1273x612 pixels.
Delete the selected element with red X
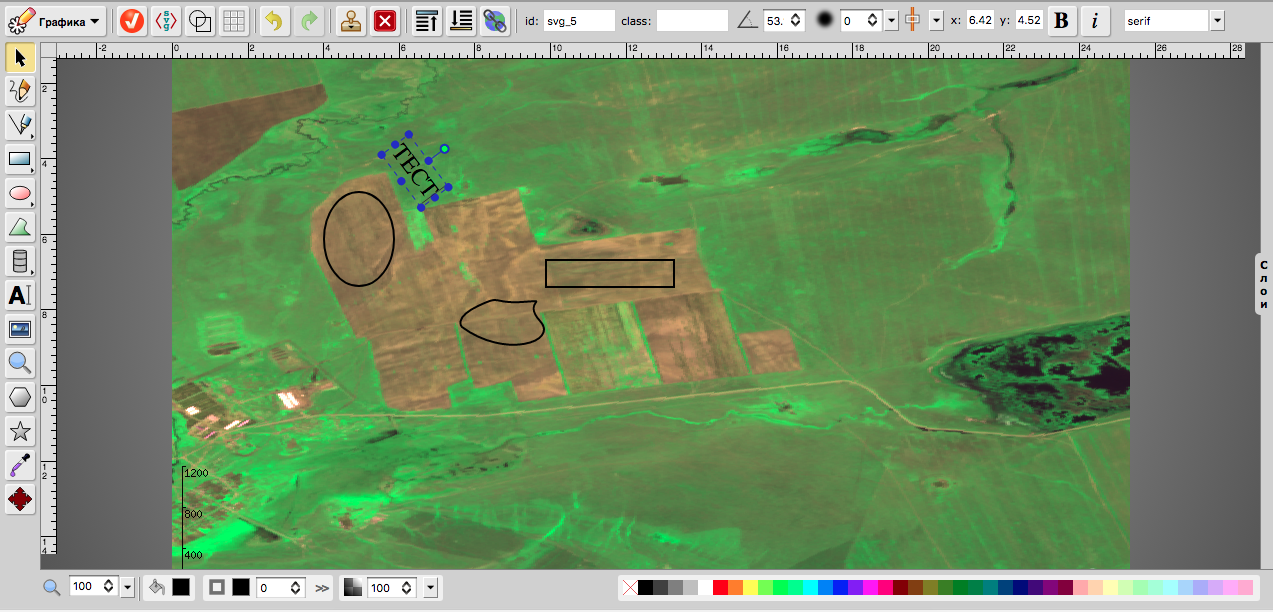(x=384, y=20)
